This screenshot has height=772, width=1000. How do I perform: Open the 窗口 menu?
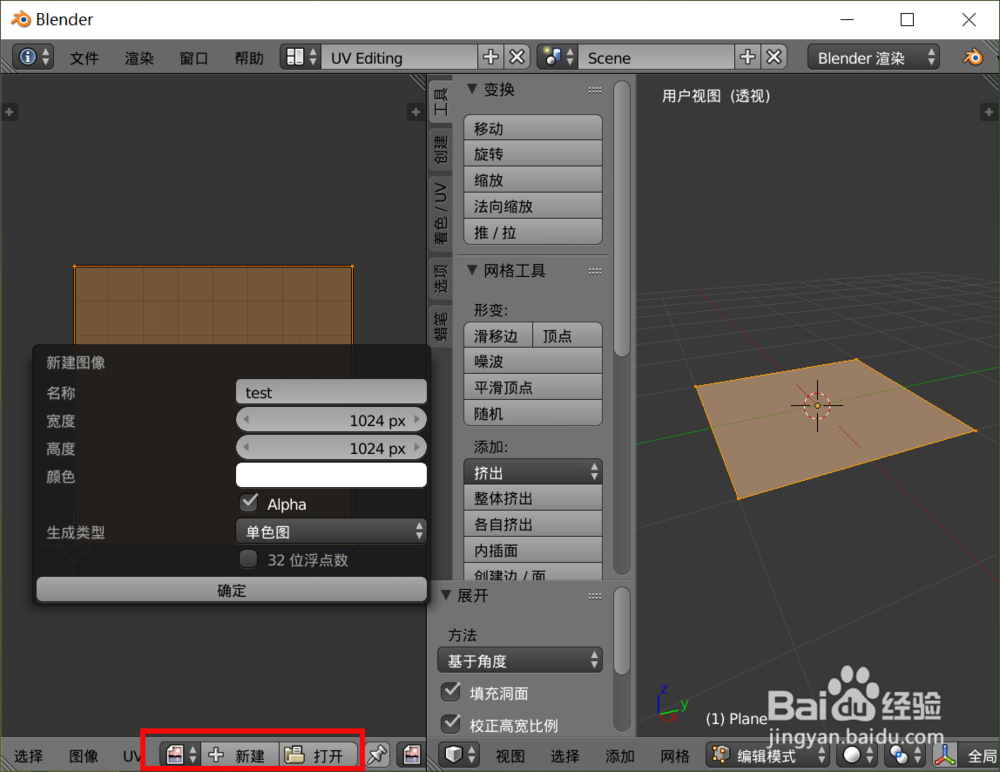194,58
